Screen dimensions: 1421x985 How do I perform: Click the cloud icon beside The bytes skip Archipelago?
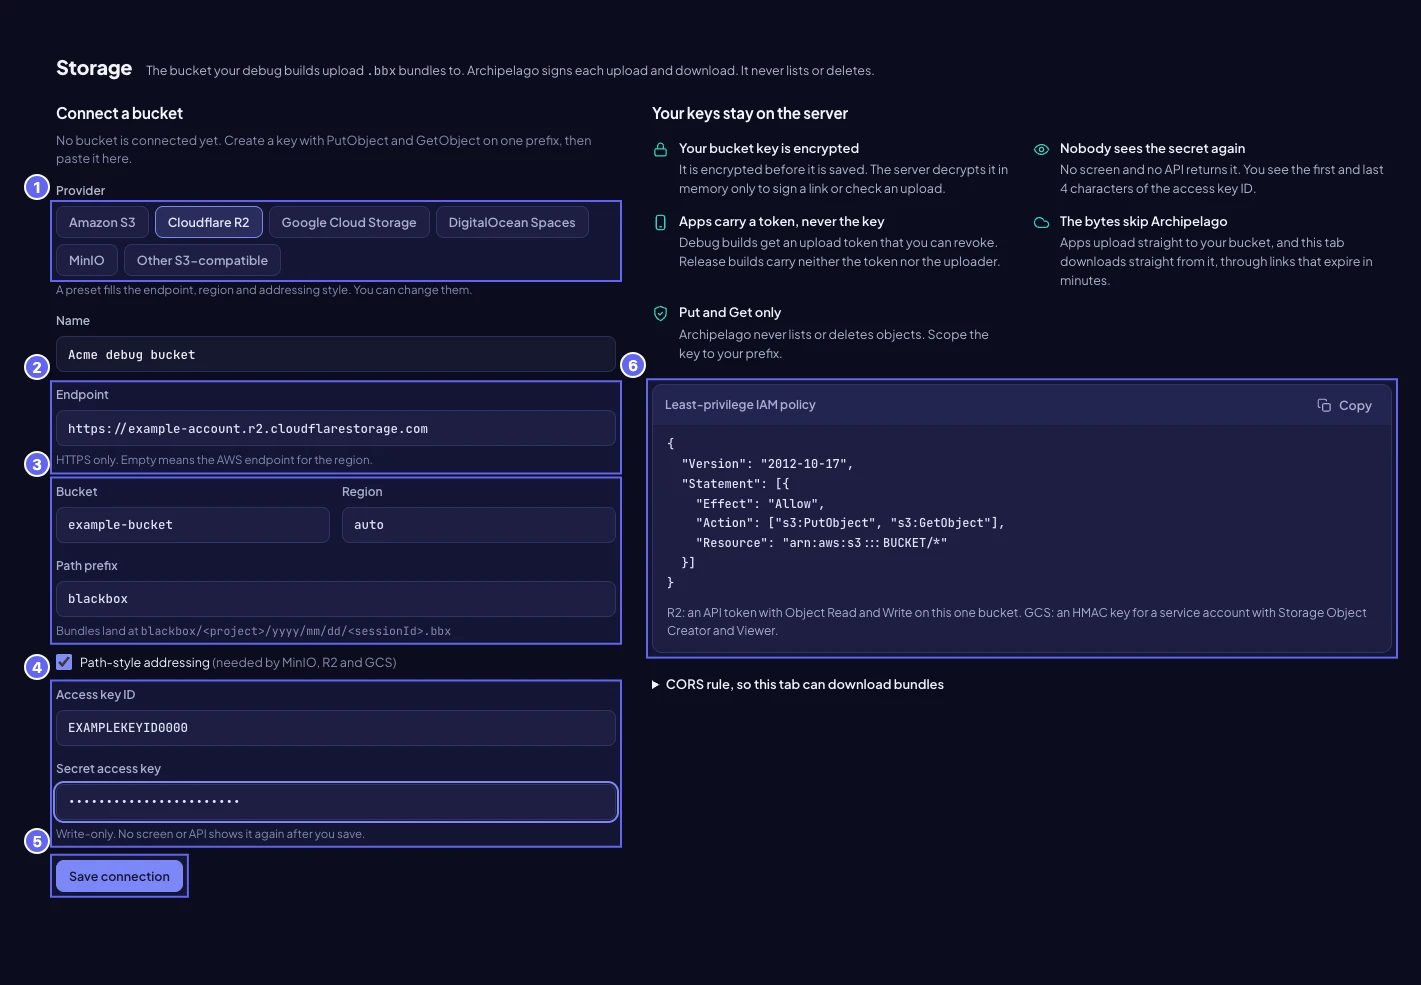(x=1041, y=222)
